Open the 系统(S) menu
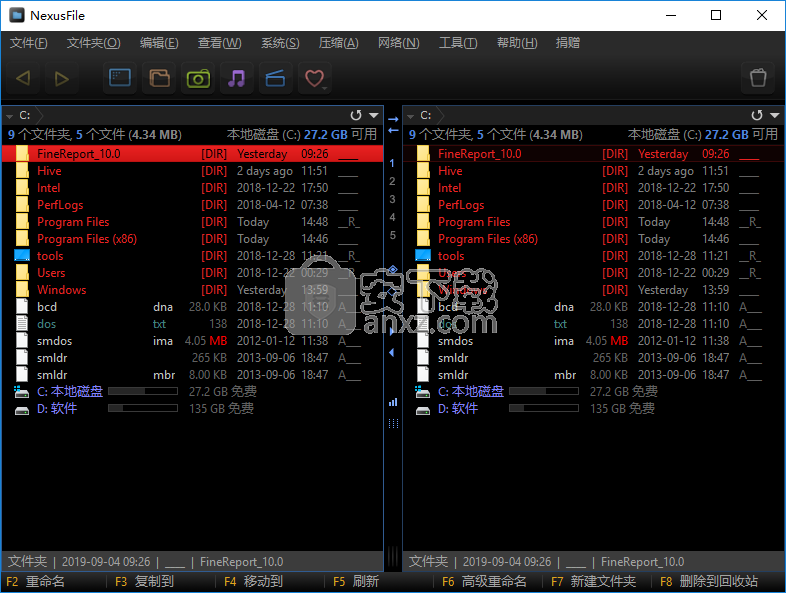Screen dimensions: 786x593 click(x=280, y=43)
